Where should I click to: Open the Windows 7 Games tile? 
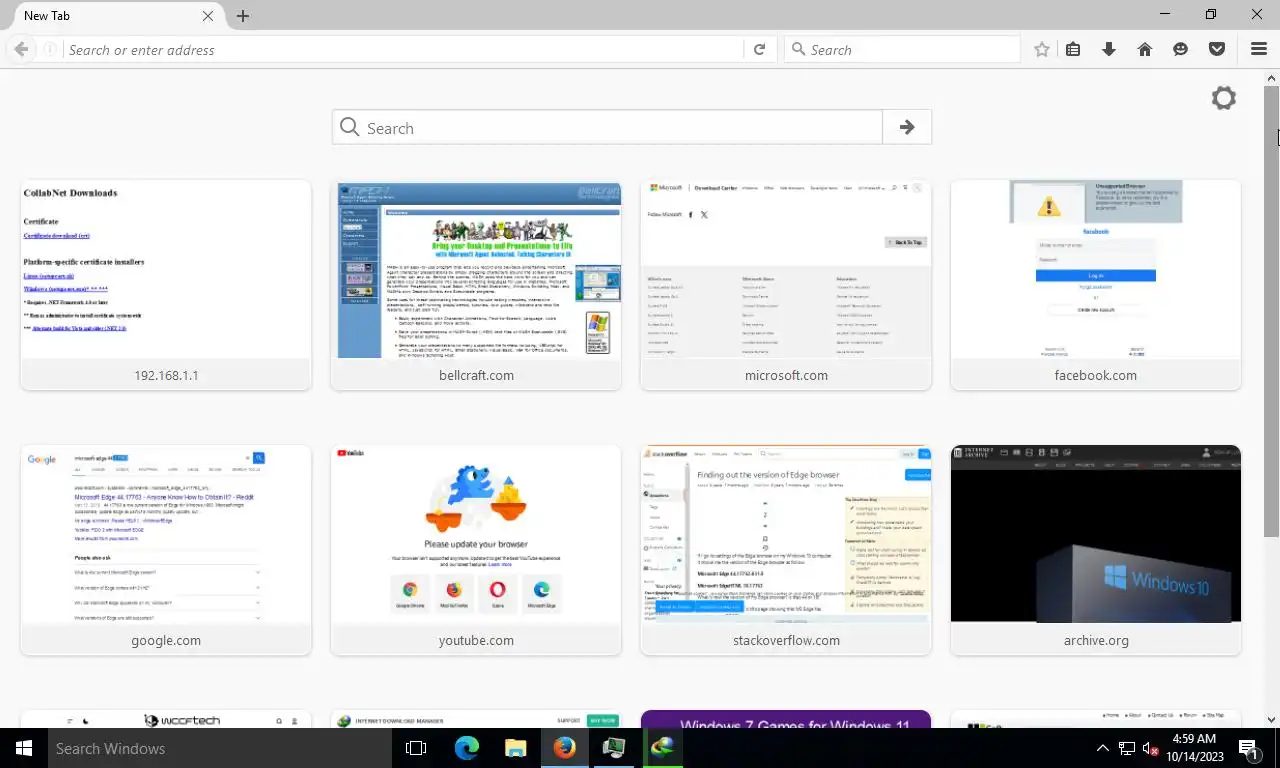(x=786, y=719)
